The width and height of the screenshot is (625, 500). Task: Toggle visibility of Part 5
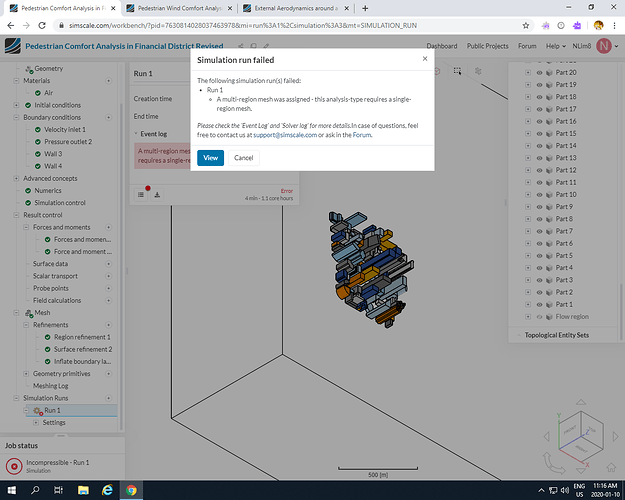[539, 256]
